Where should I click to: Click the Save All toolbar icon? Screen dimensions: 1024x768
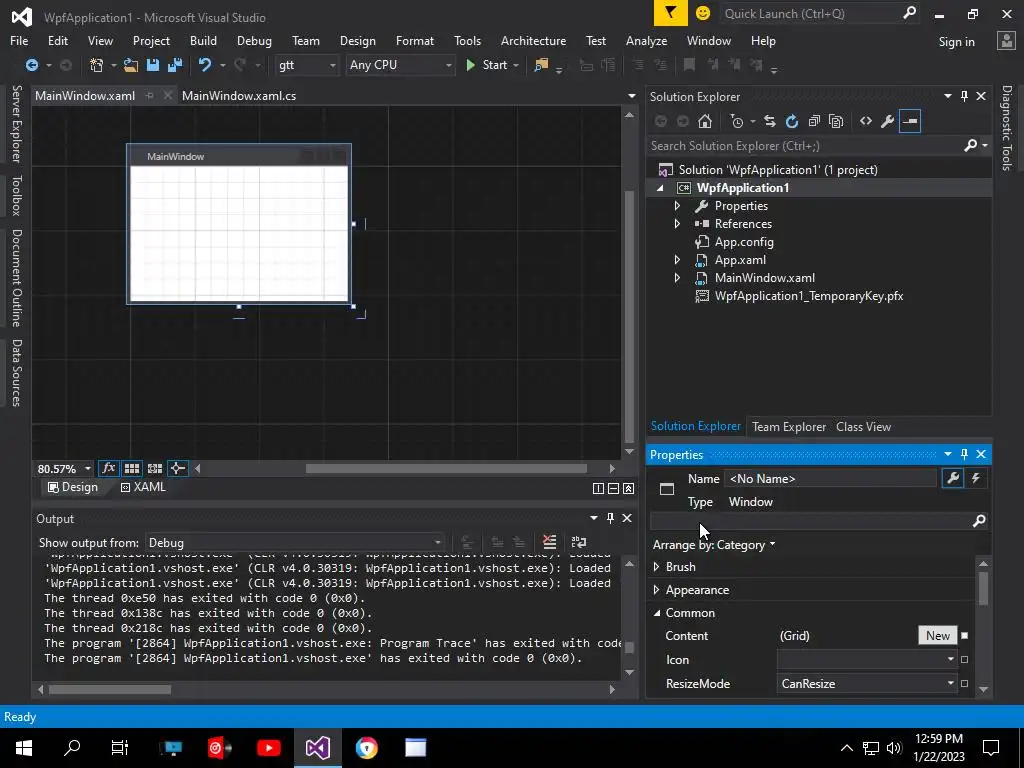(175, 65)
